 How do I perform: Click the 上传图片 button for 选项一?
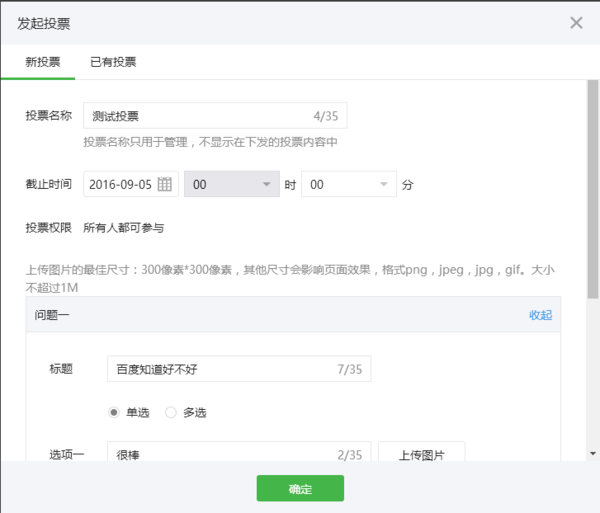pos(422,453)
